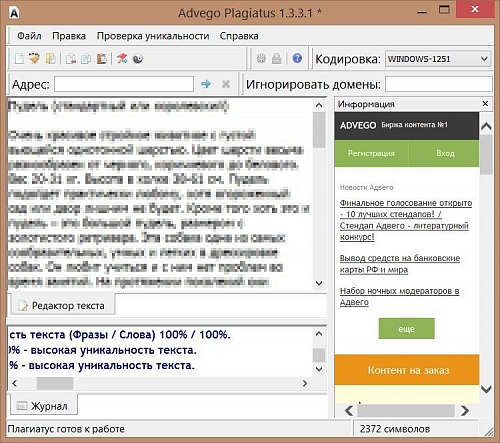This screenshot has height=443, width=500.
Task: Click the log pane scroll down arrow
Action: coord(319,369)
